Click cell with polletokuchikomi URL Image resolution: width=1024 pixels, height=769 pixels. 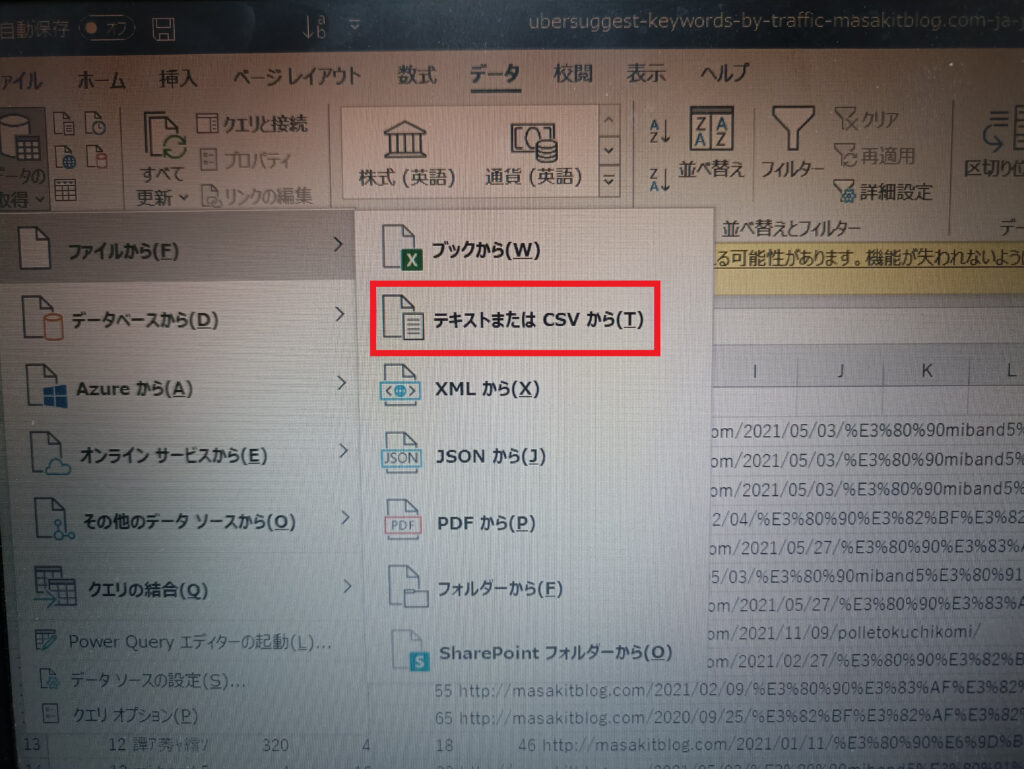point(846,632)
